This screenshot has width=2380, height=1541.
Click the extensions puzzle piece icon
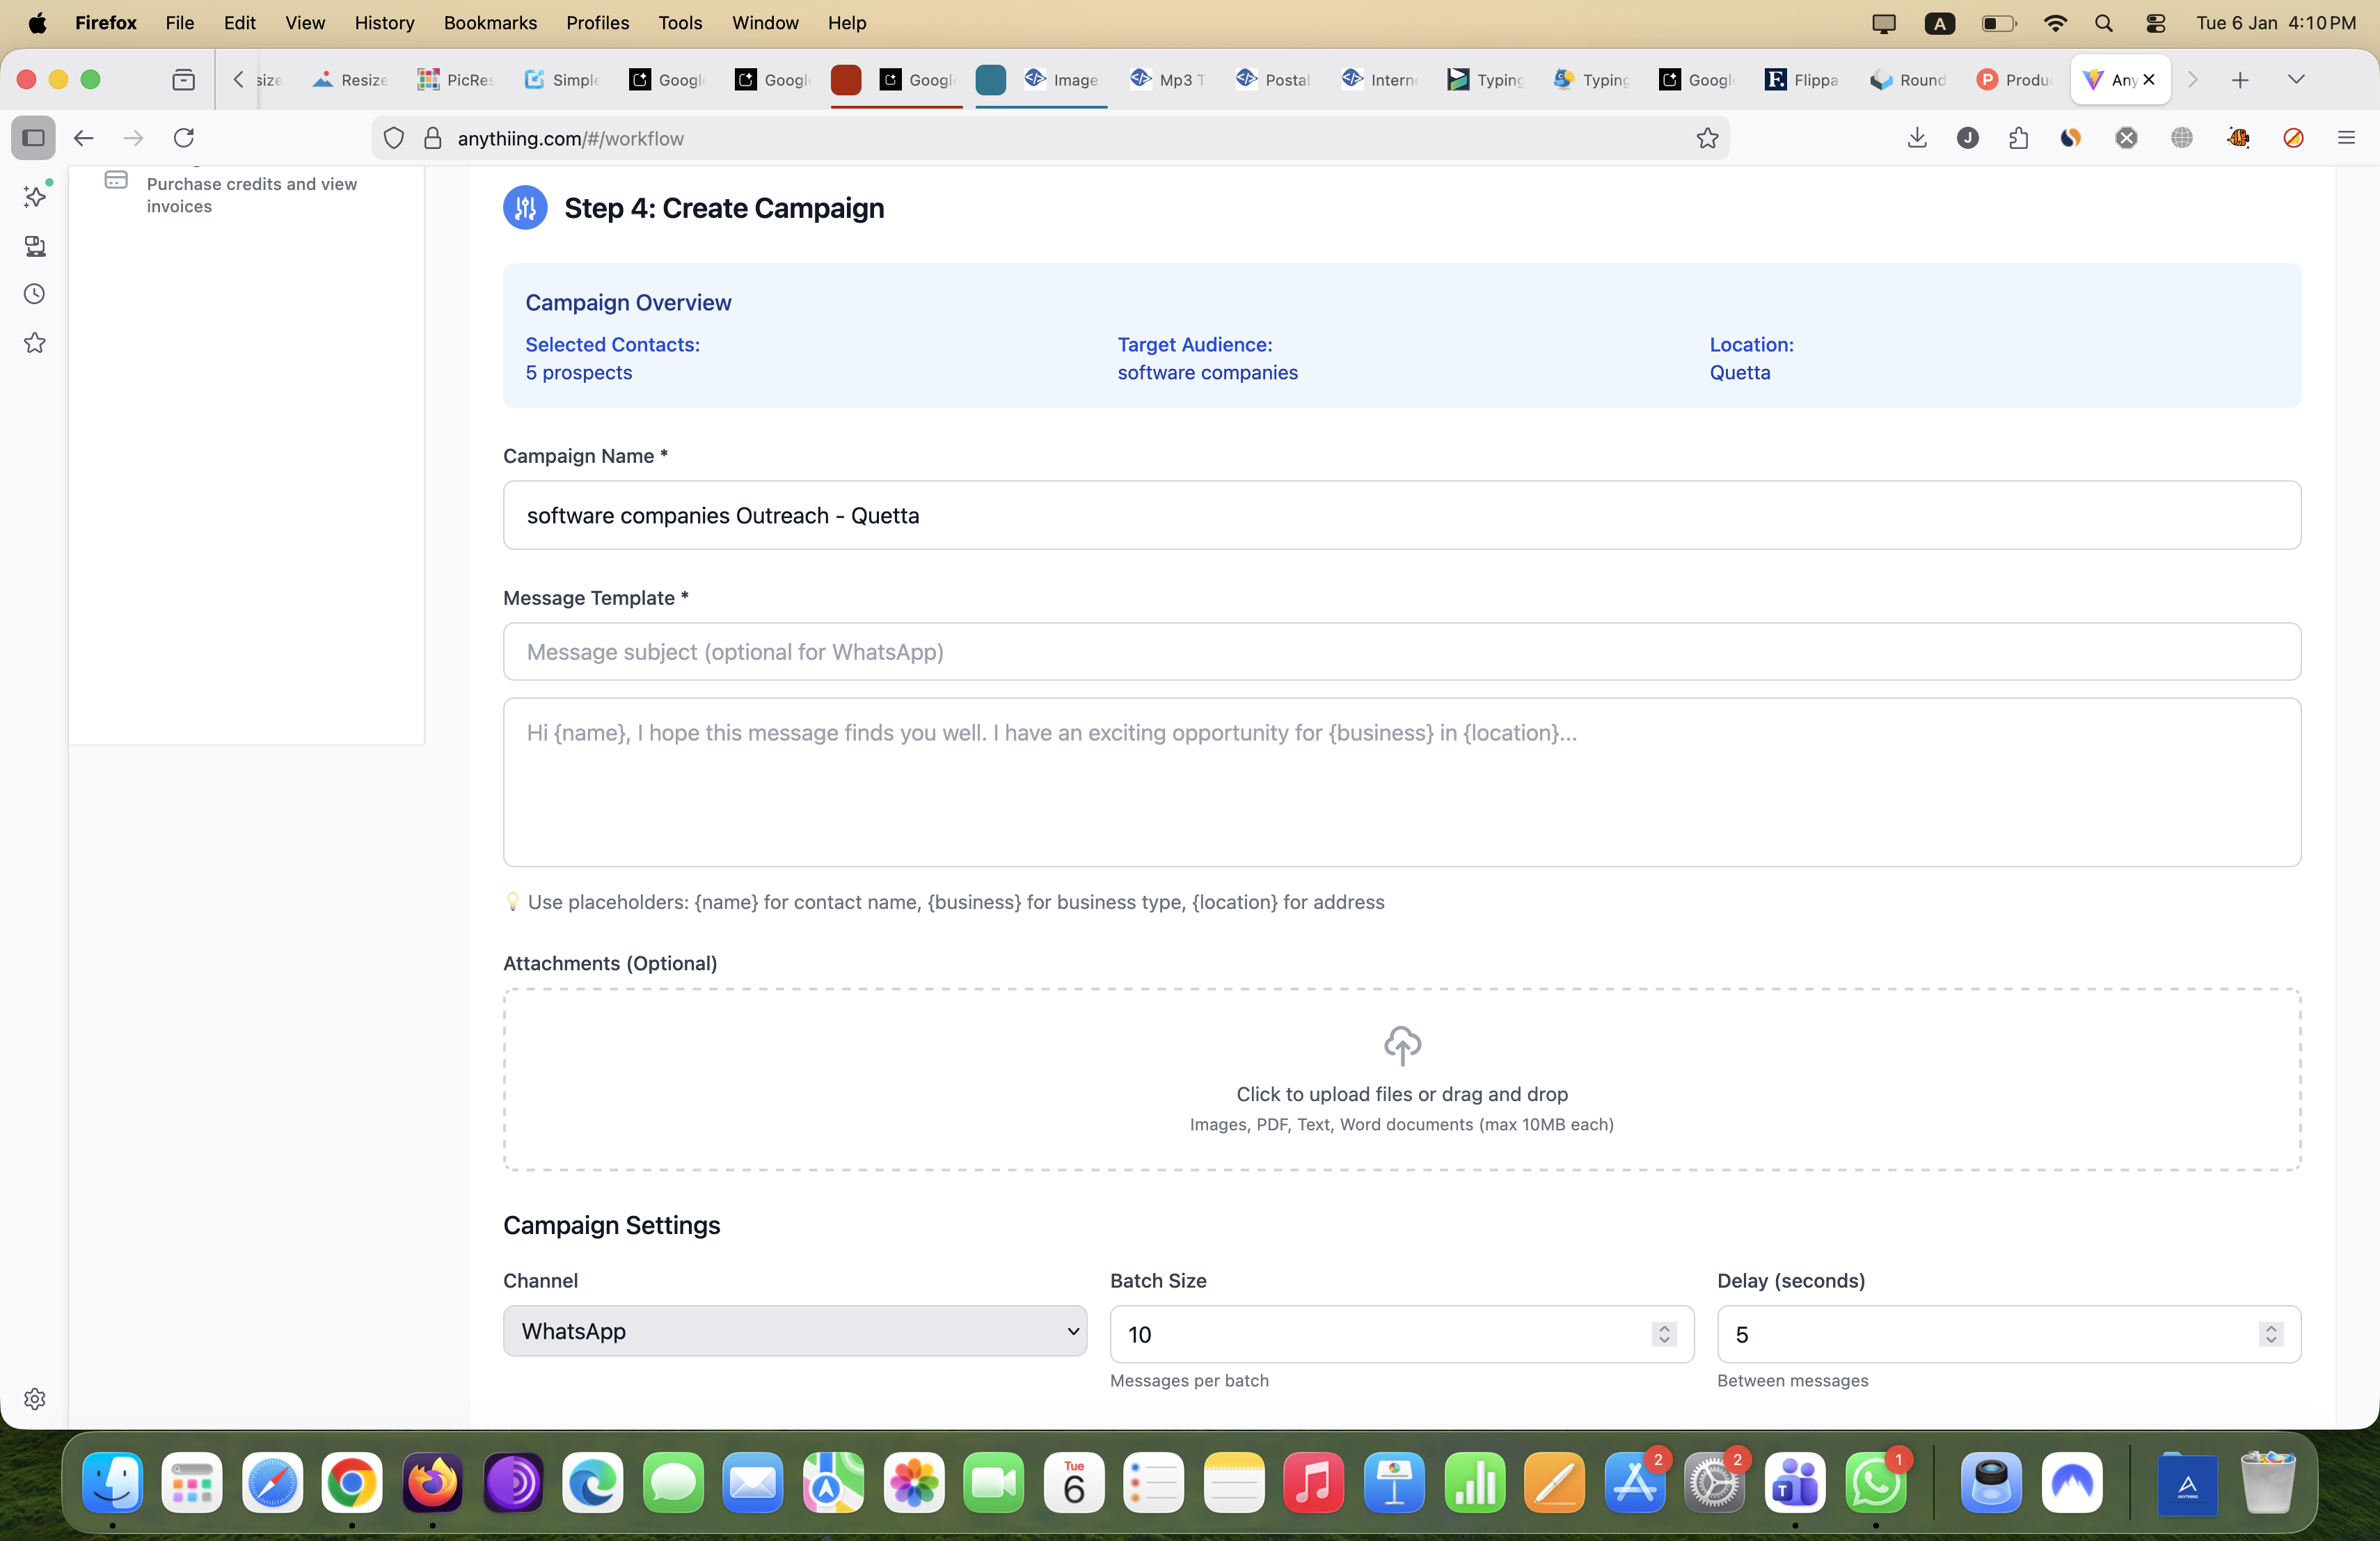(x=2018, y=138)
